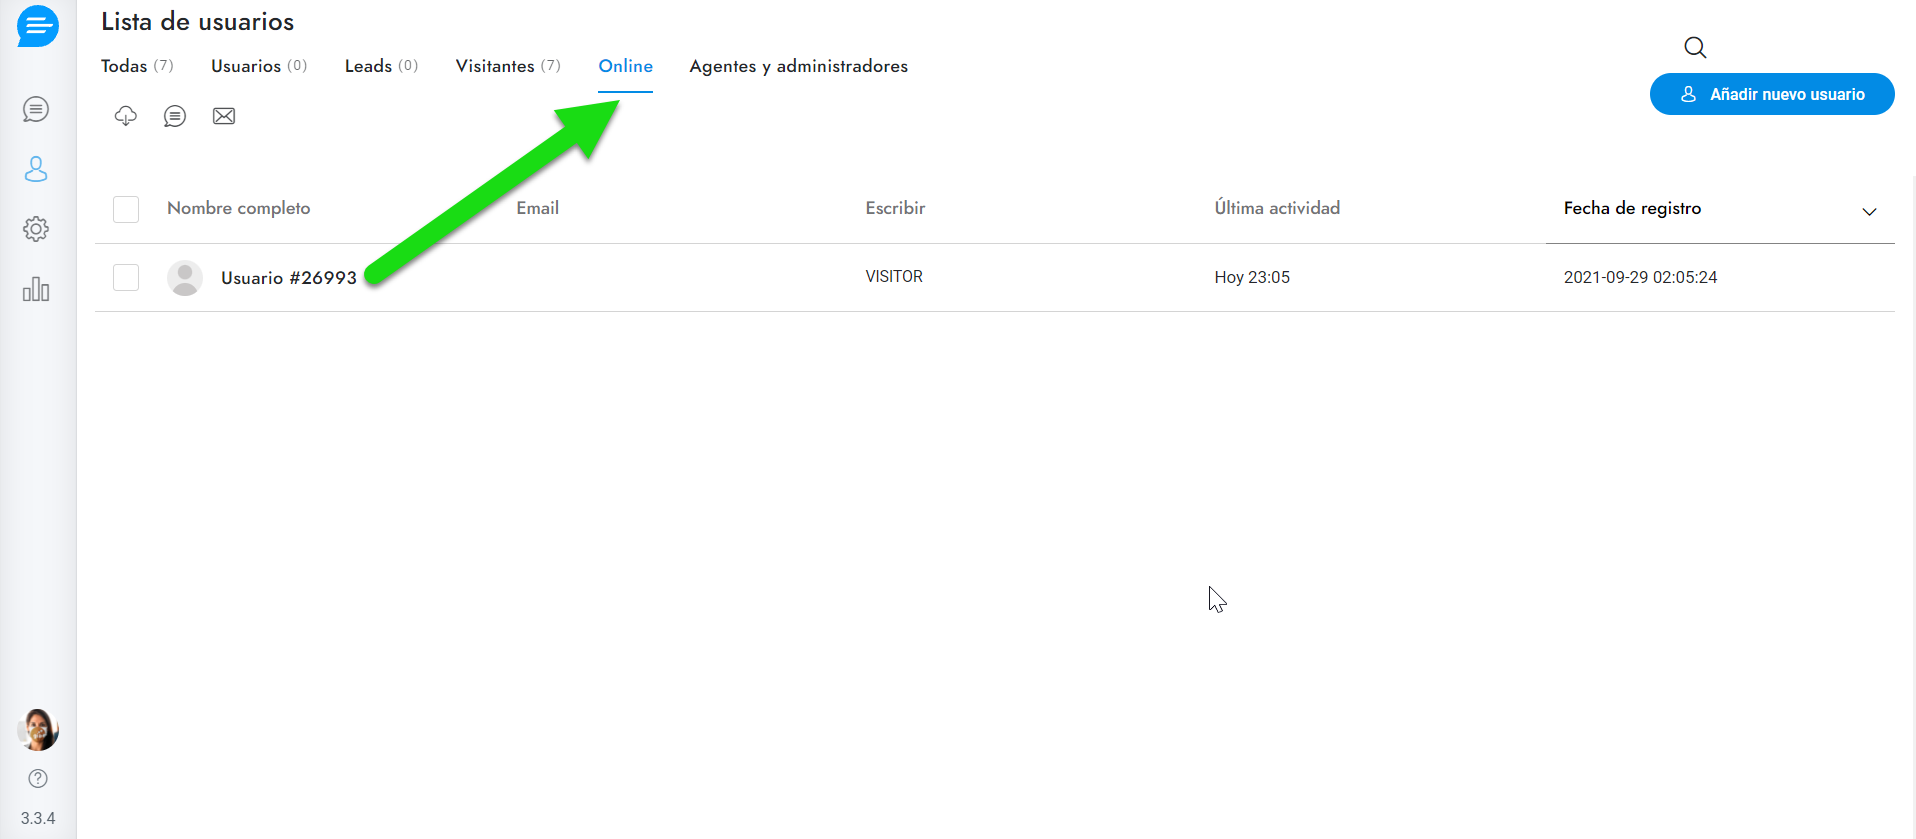1916x839 pixels.
Task: Select the Online tab
Action: tap(626, 66)
